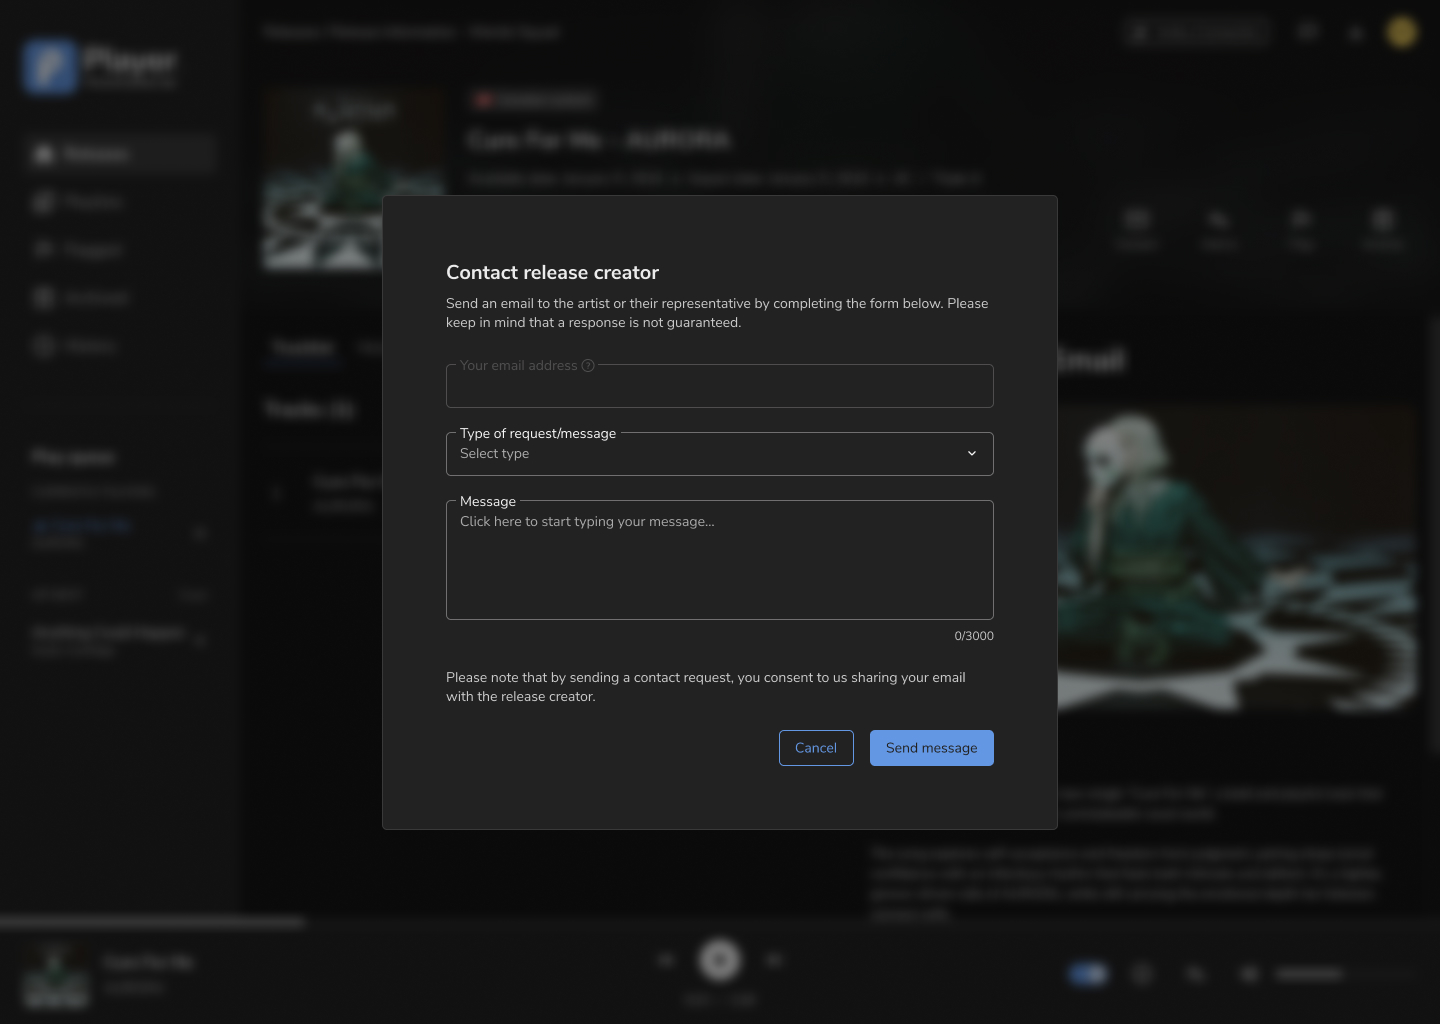Screen dimensions: 1440x1024
Task: Select the highlighted Releases sidebar item
Action: click(x=120, y=154)
